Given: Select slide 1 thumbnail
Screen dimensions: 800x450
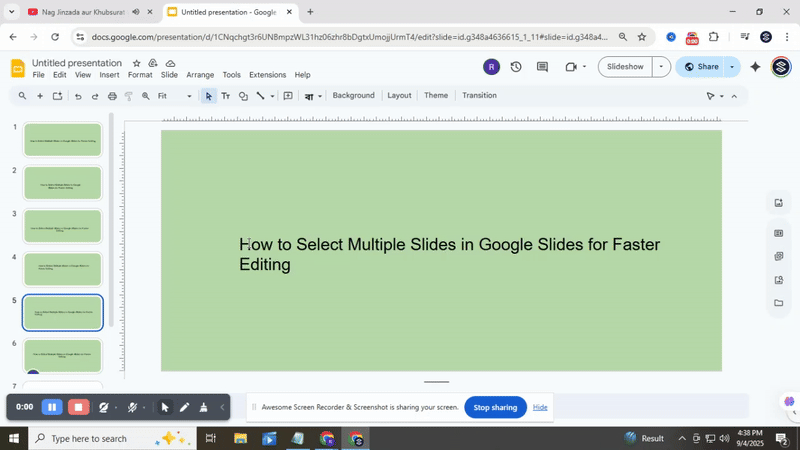Looking at the screenshot, I should 63,140.
